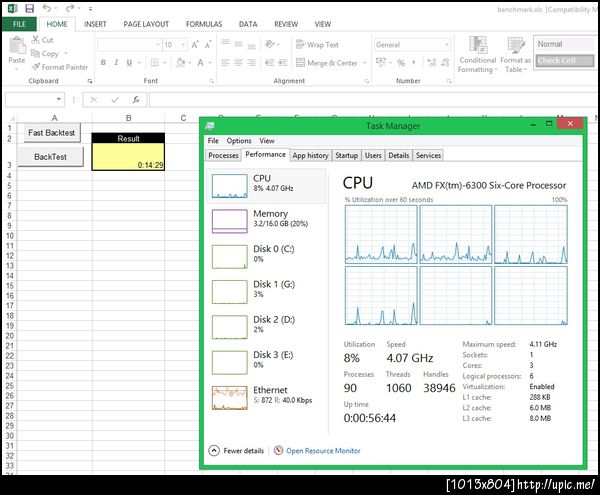This screenshot has height=495, width=600.
Task: Open Resource Monitor link
Action: 323,451
